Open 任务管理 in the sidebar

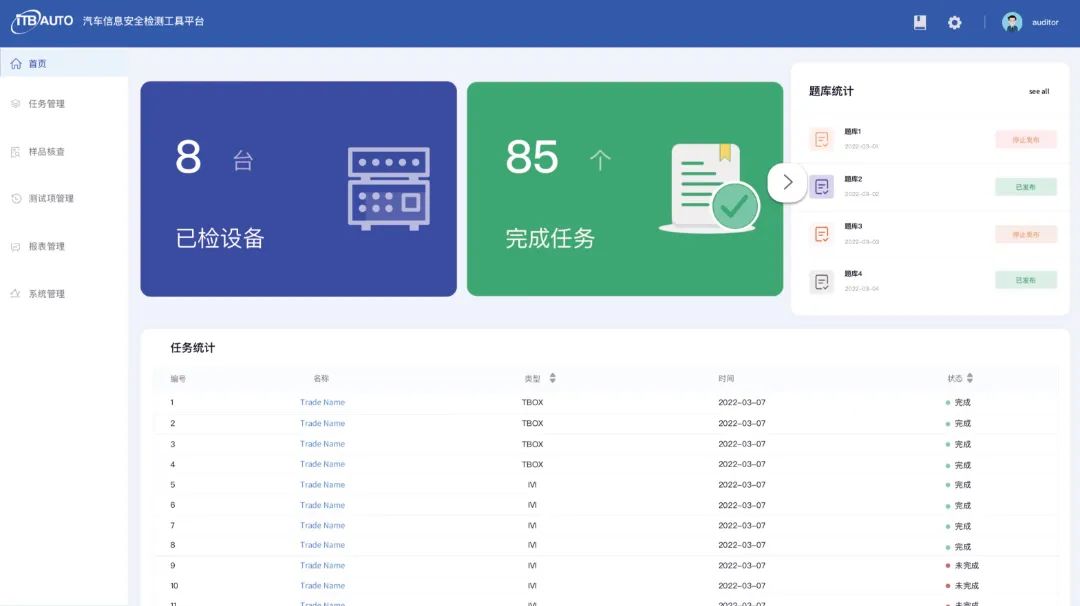(46, 104)
